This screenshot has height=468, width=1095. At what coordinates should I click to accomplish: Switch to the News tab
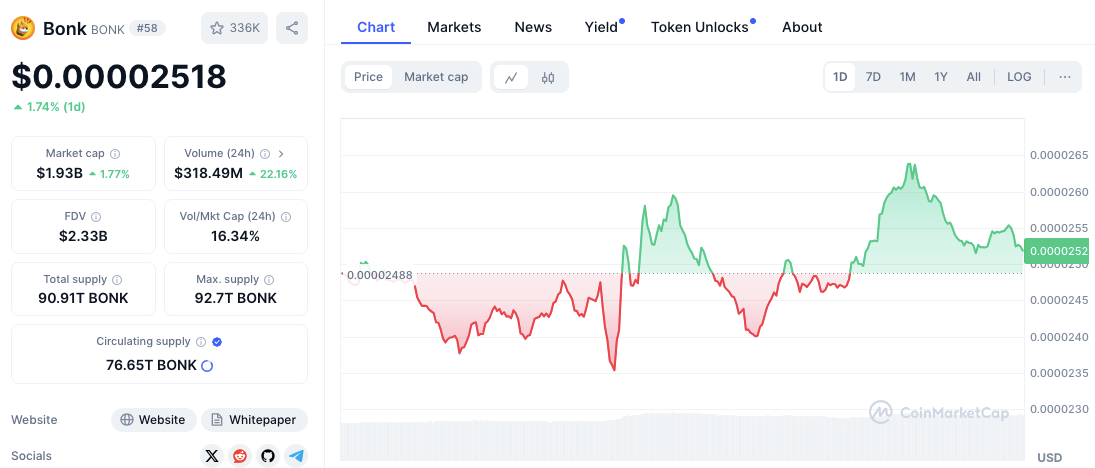tap(533, 27)
